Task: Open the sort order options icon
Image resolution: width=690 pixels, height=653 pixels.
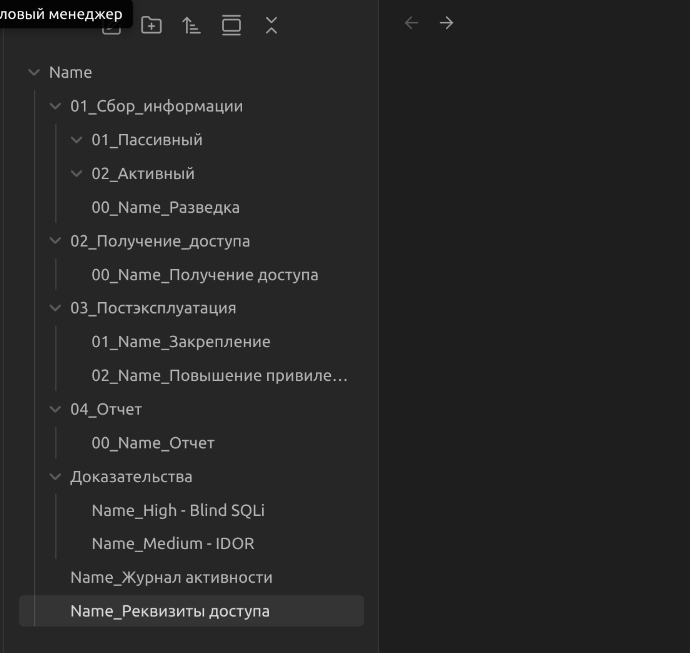Action: (191, 26)
